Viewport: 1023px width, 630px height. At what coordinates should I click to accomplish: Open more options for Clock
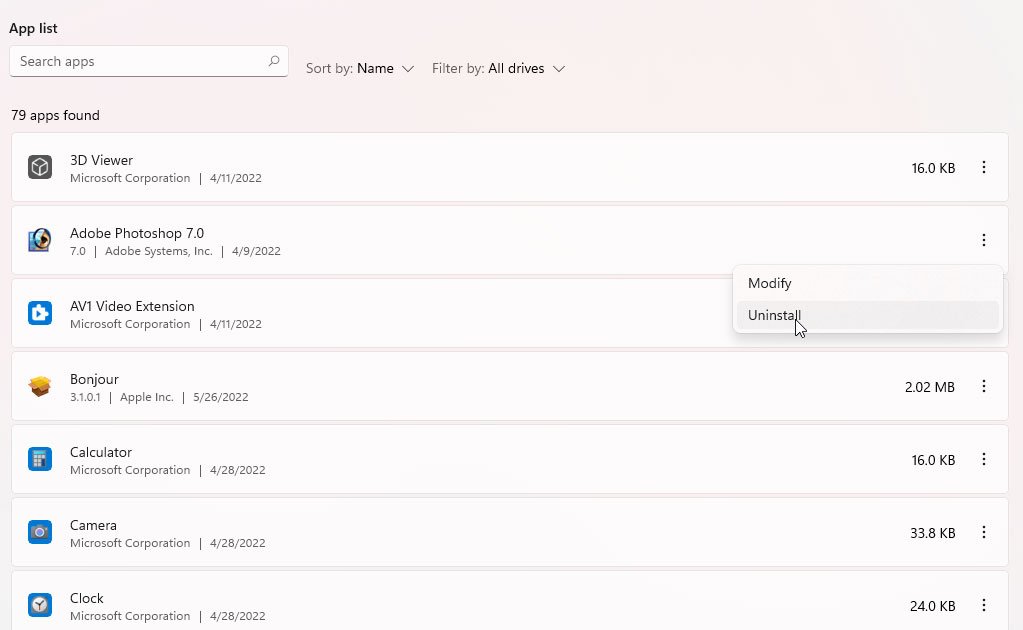[x=984, y=606]
